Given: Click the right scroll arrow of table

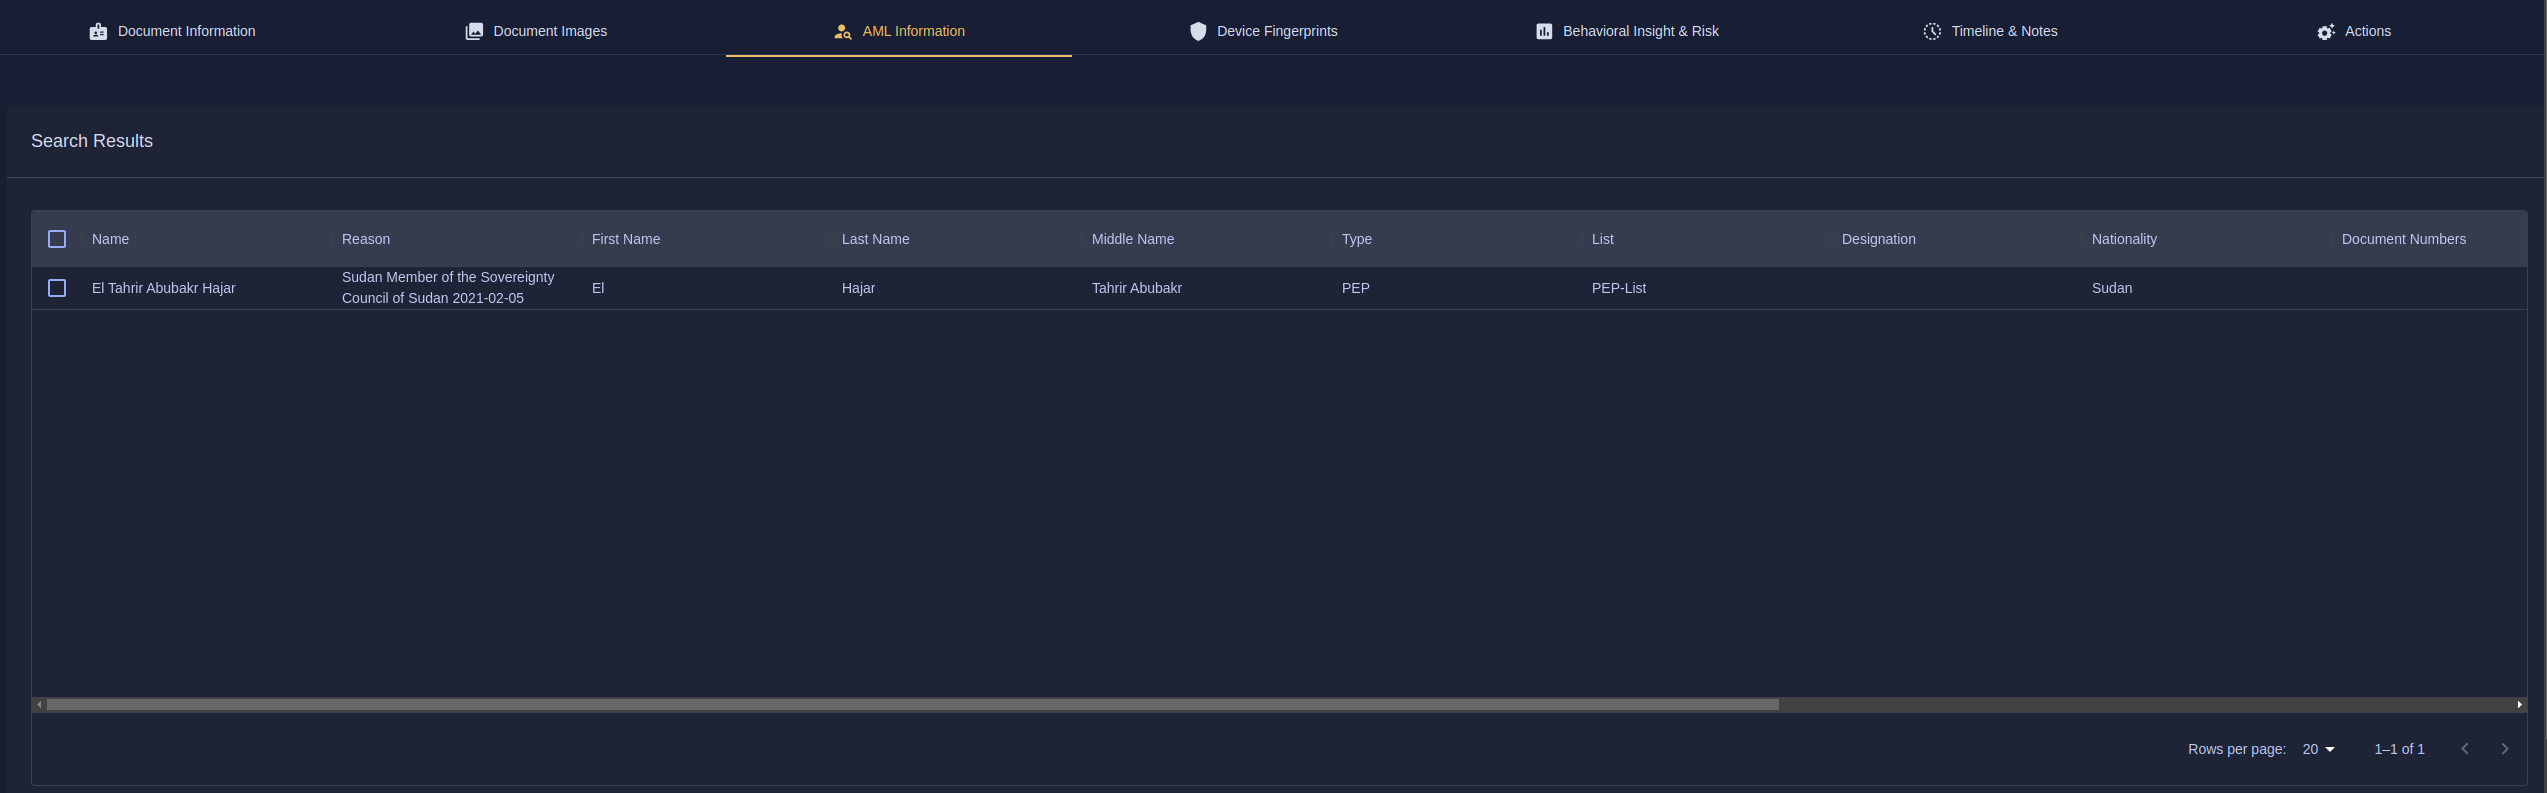Looking at the screenshot, I should click(2519, 705).
